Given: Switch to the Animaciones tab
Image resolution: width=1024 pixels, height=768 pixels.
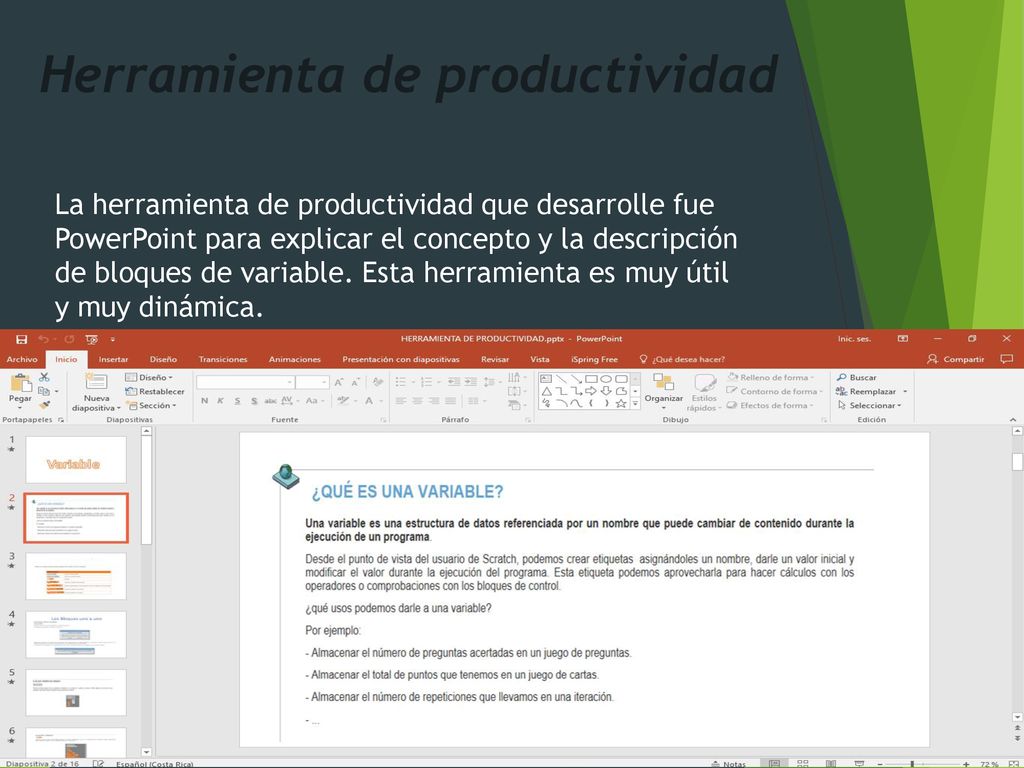Looking at the screenshot, I should [x=295, y=359].
